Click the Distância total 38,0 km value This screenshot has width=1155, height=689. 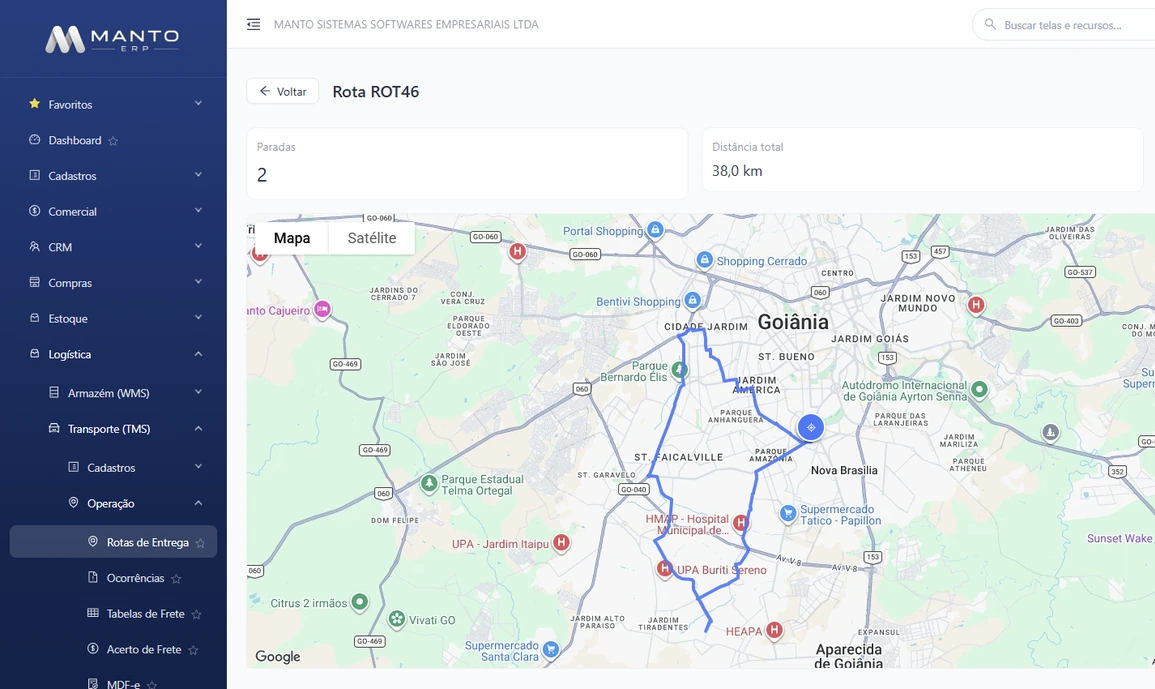(x=737, y=171)
